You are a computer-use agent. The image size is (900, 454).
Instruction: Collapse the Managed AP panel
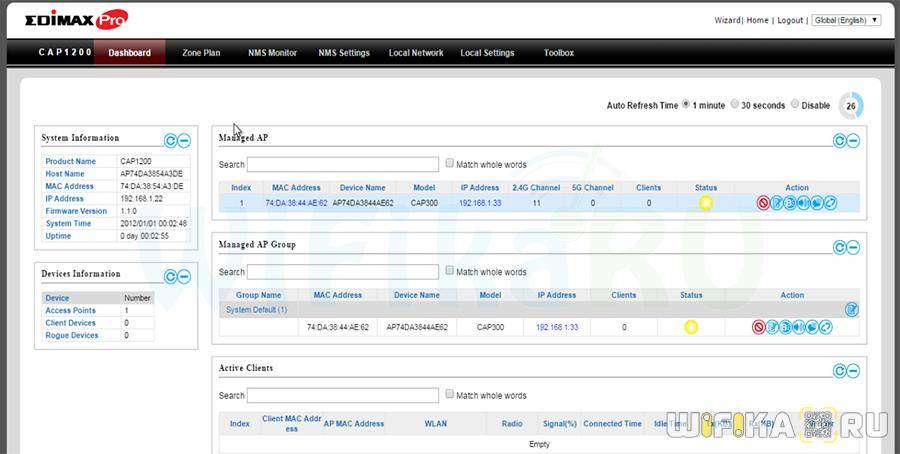click(x=853, y=141)
